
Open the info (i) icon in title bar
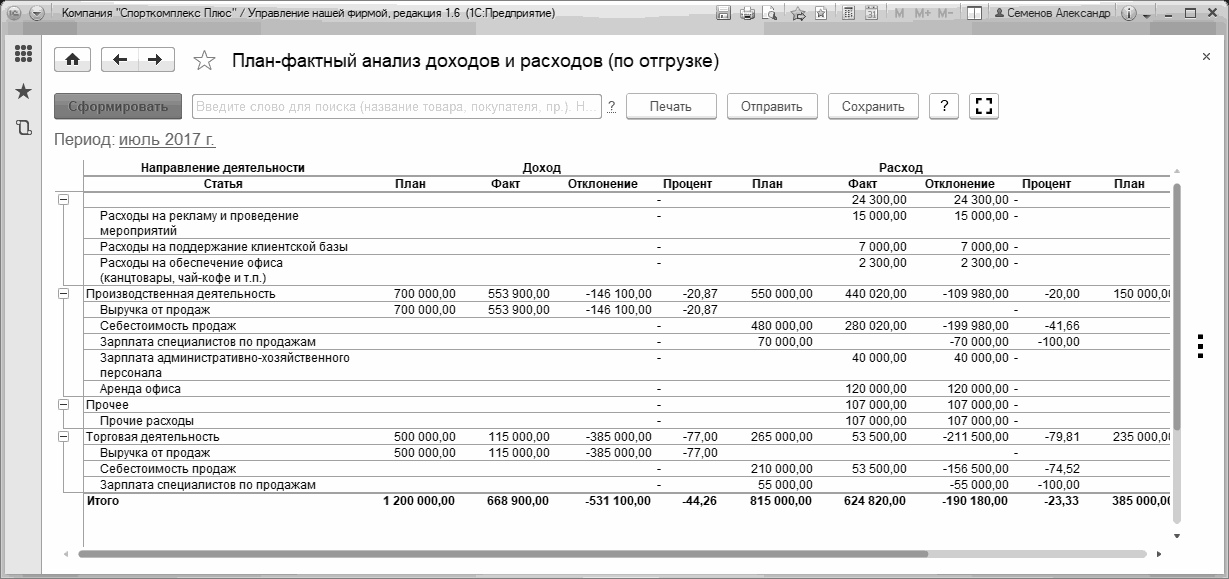click(x=1130, y=14)
